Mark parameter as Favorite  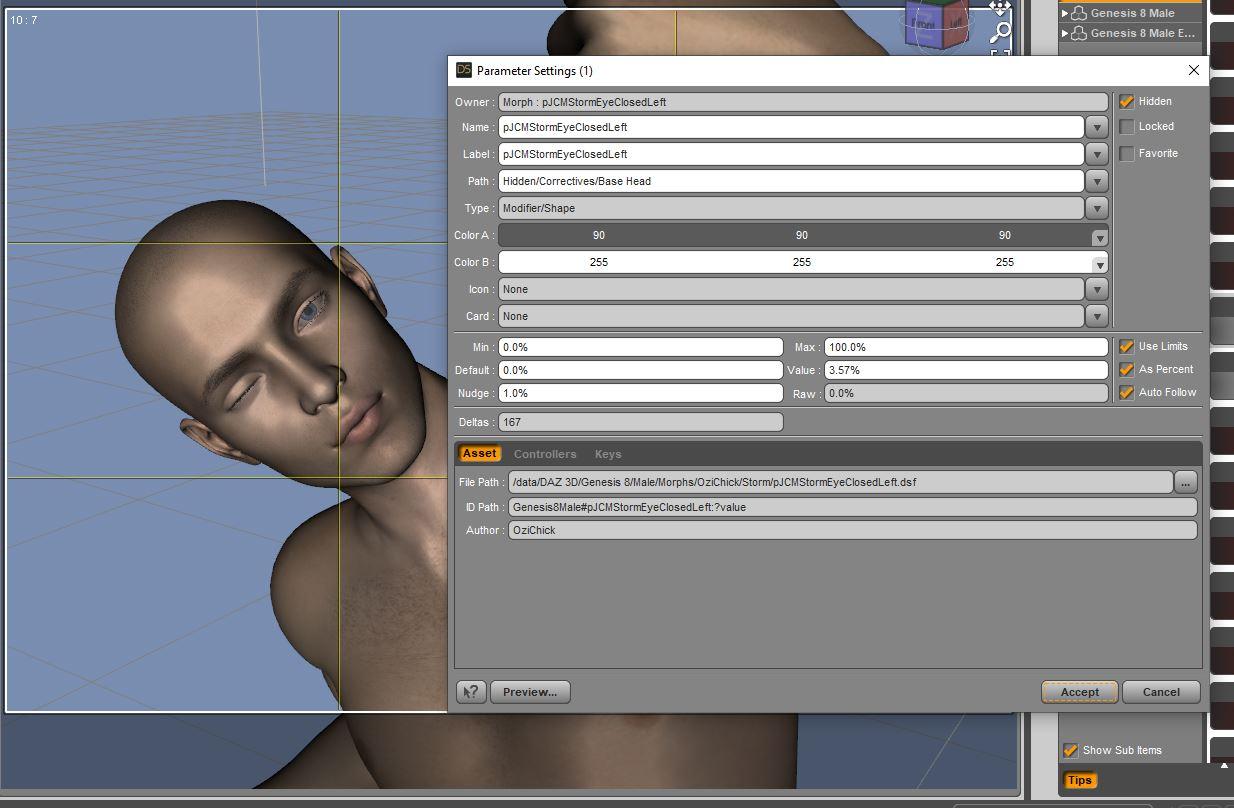(x=1127, y=154)
